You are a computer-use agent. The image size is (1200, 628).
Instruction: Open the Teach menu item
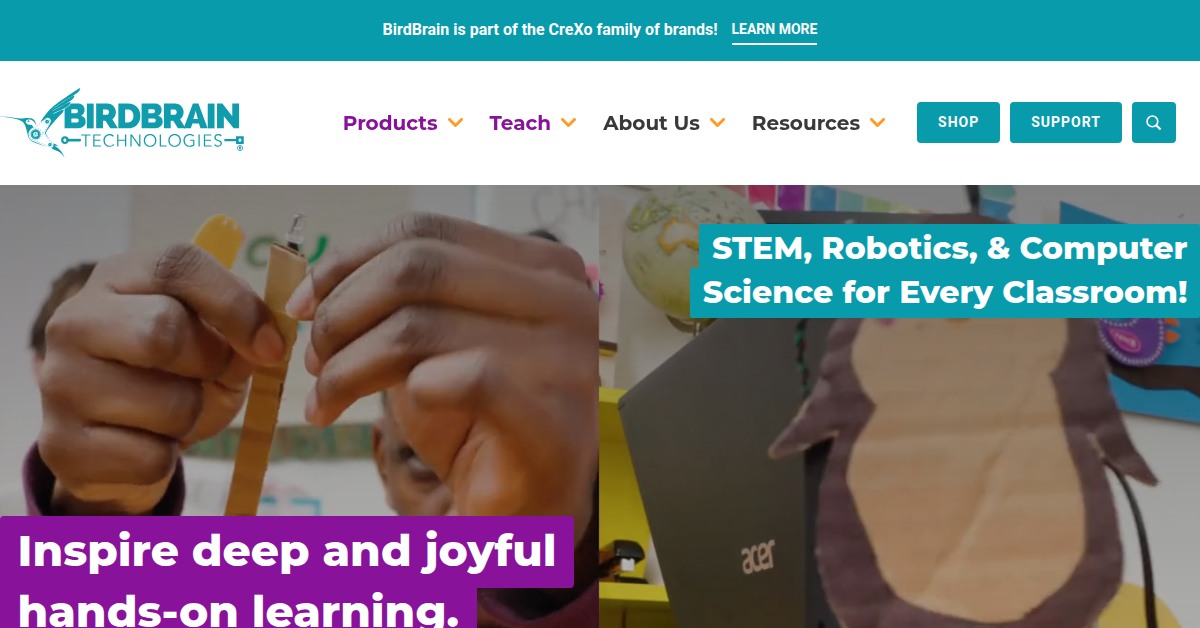click(x=520, y=123)
